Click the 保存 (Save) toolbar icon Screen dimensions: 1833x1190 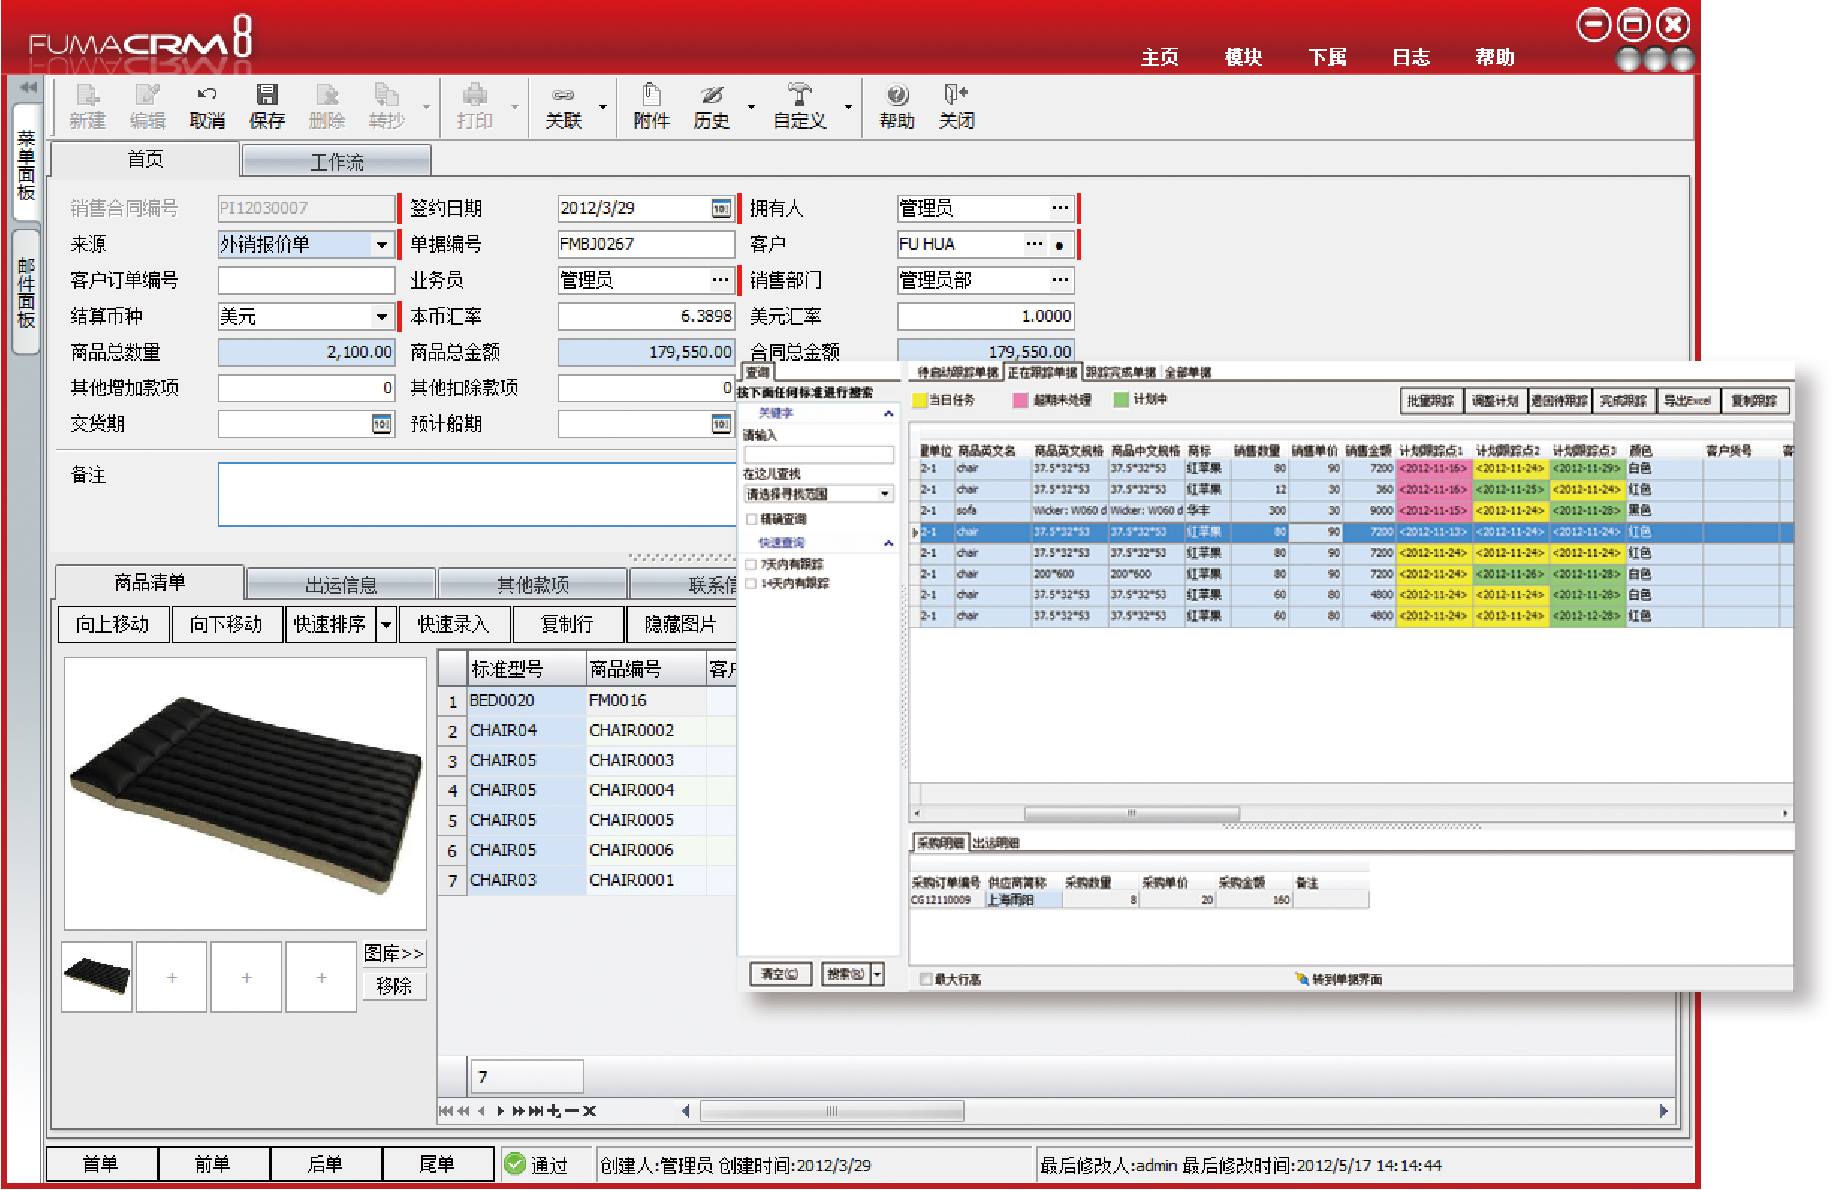point(266,96)
